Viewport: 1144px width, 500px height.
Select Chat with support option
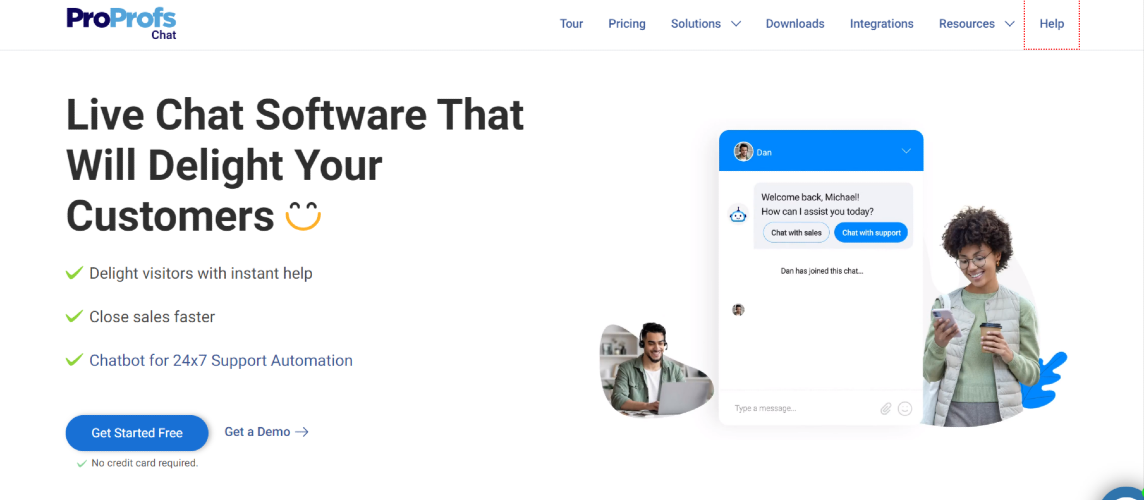(x=871, y=233)
